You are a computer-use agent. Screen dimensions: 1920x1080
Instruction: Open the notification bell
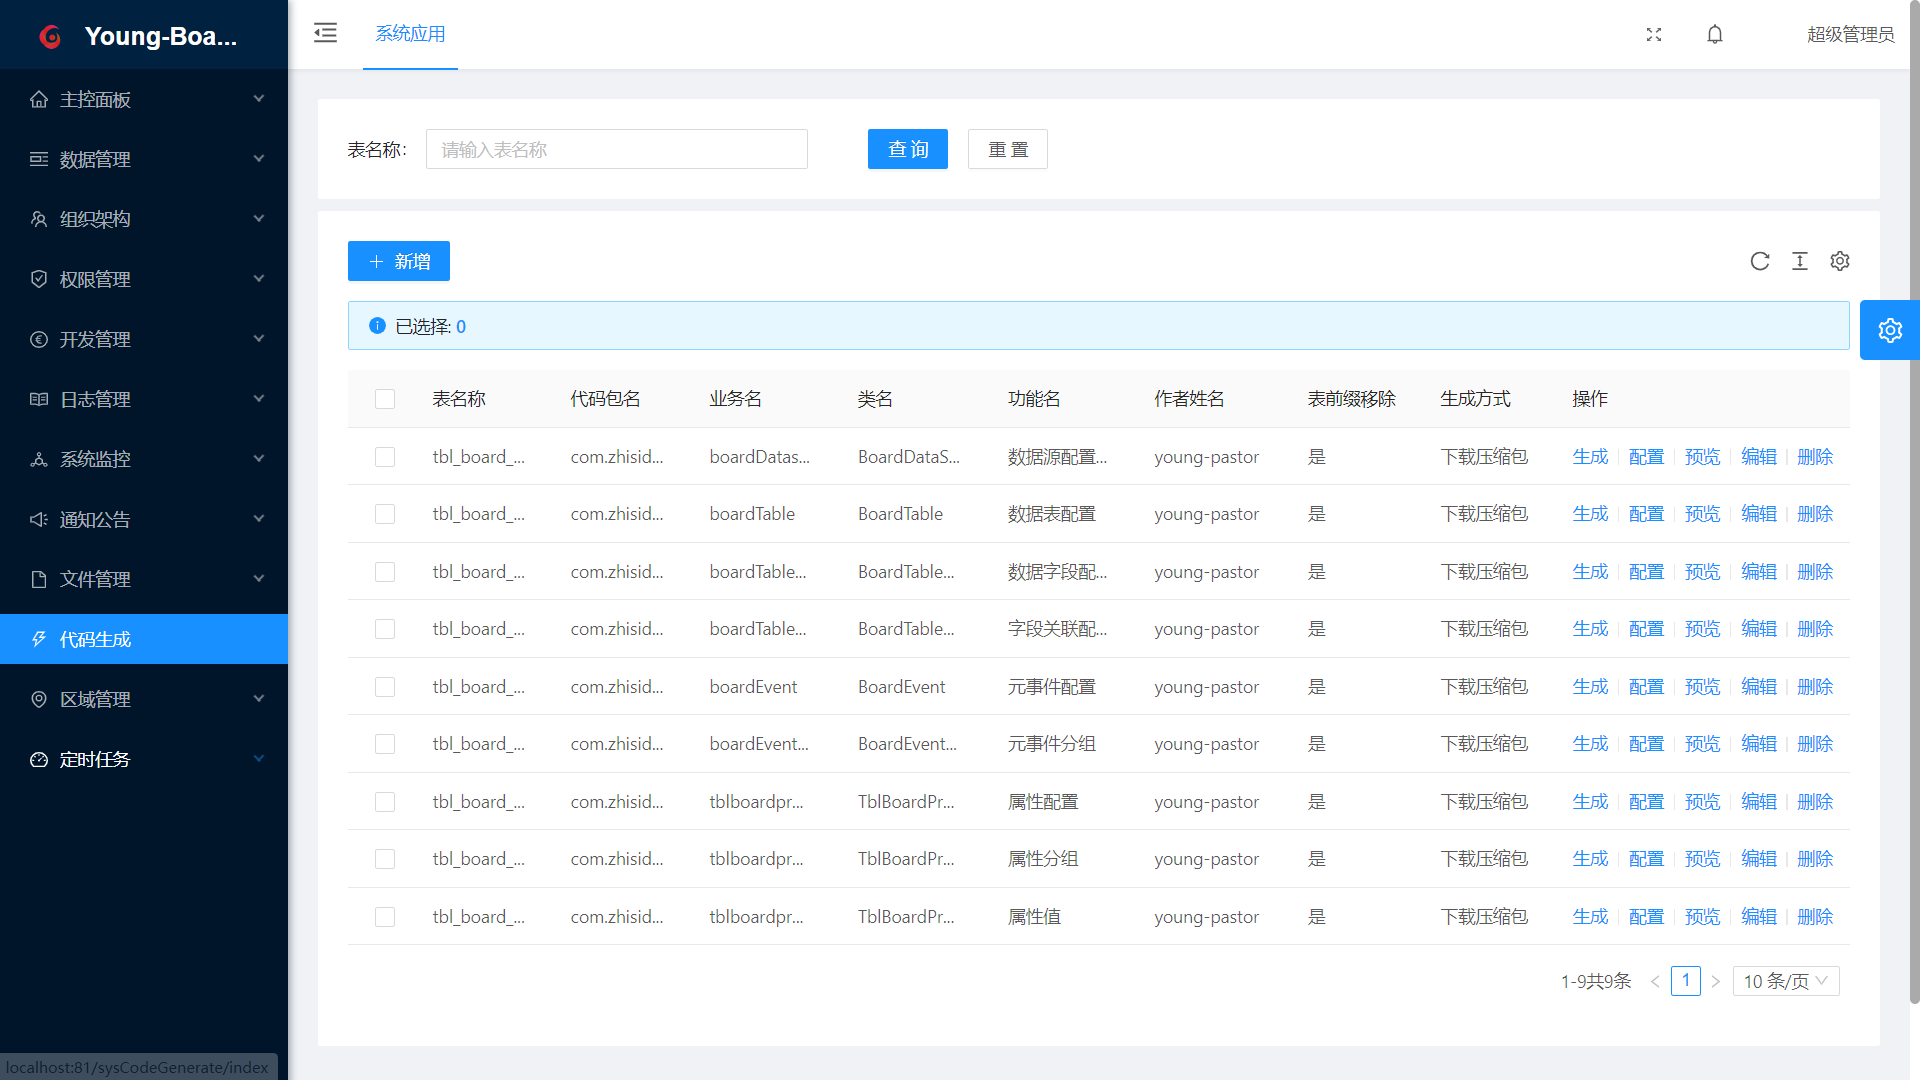tap(1715, 34)
